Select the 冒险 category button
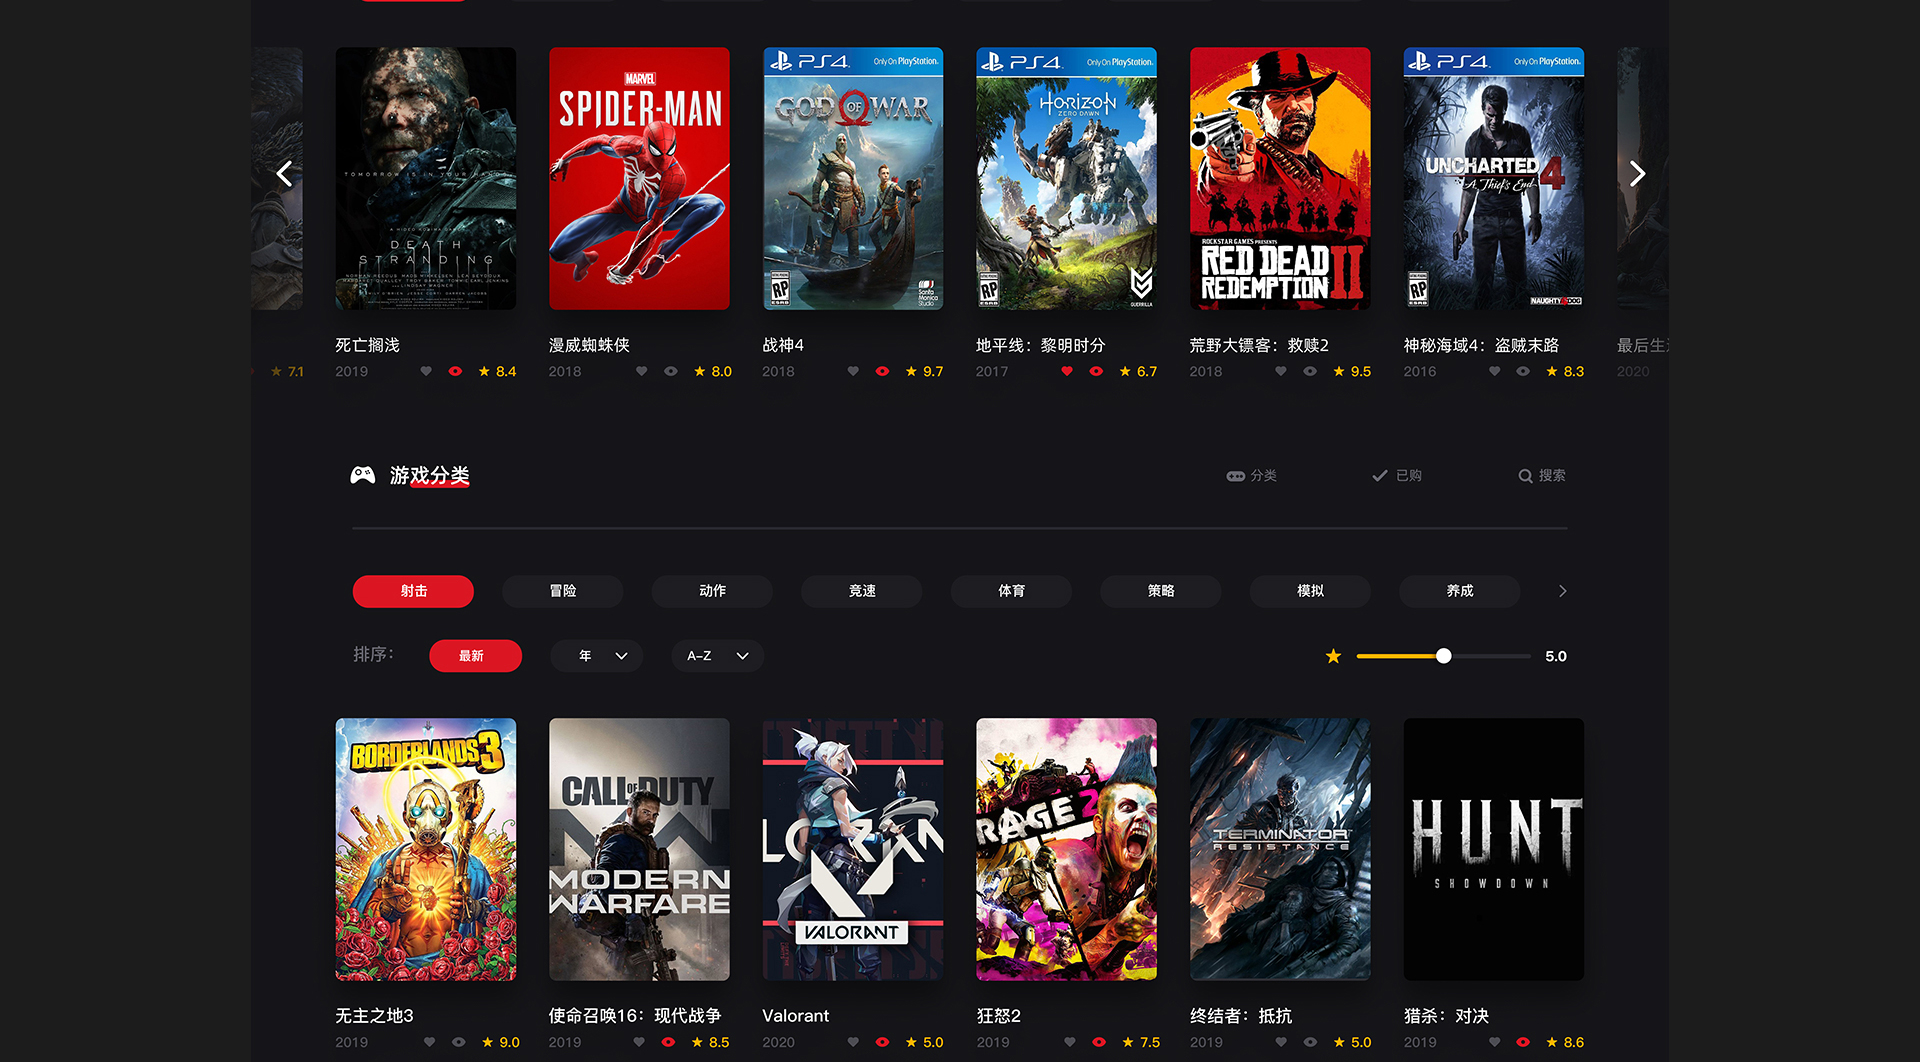Image resolution: width=1920 pixels, height=1062 pixels. [x=563, y=591]
